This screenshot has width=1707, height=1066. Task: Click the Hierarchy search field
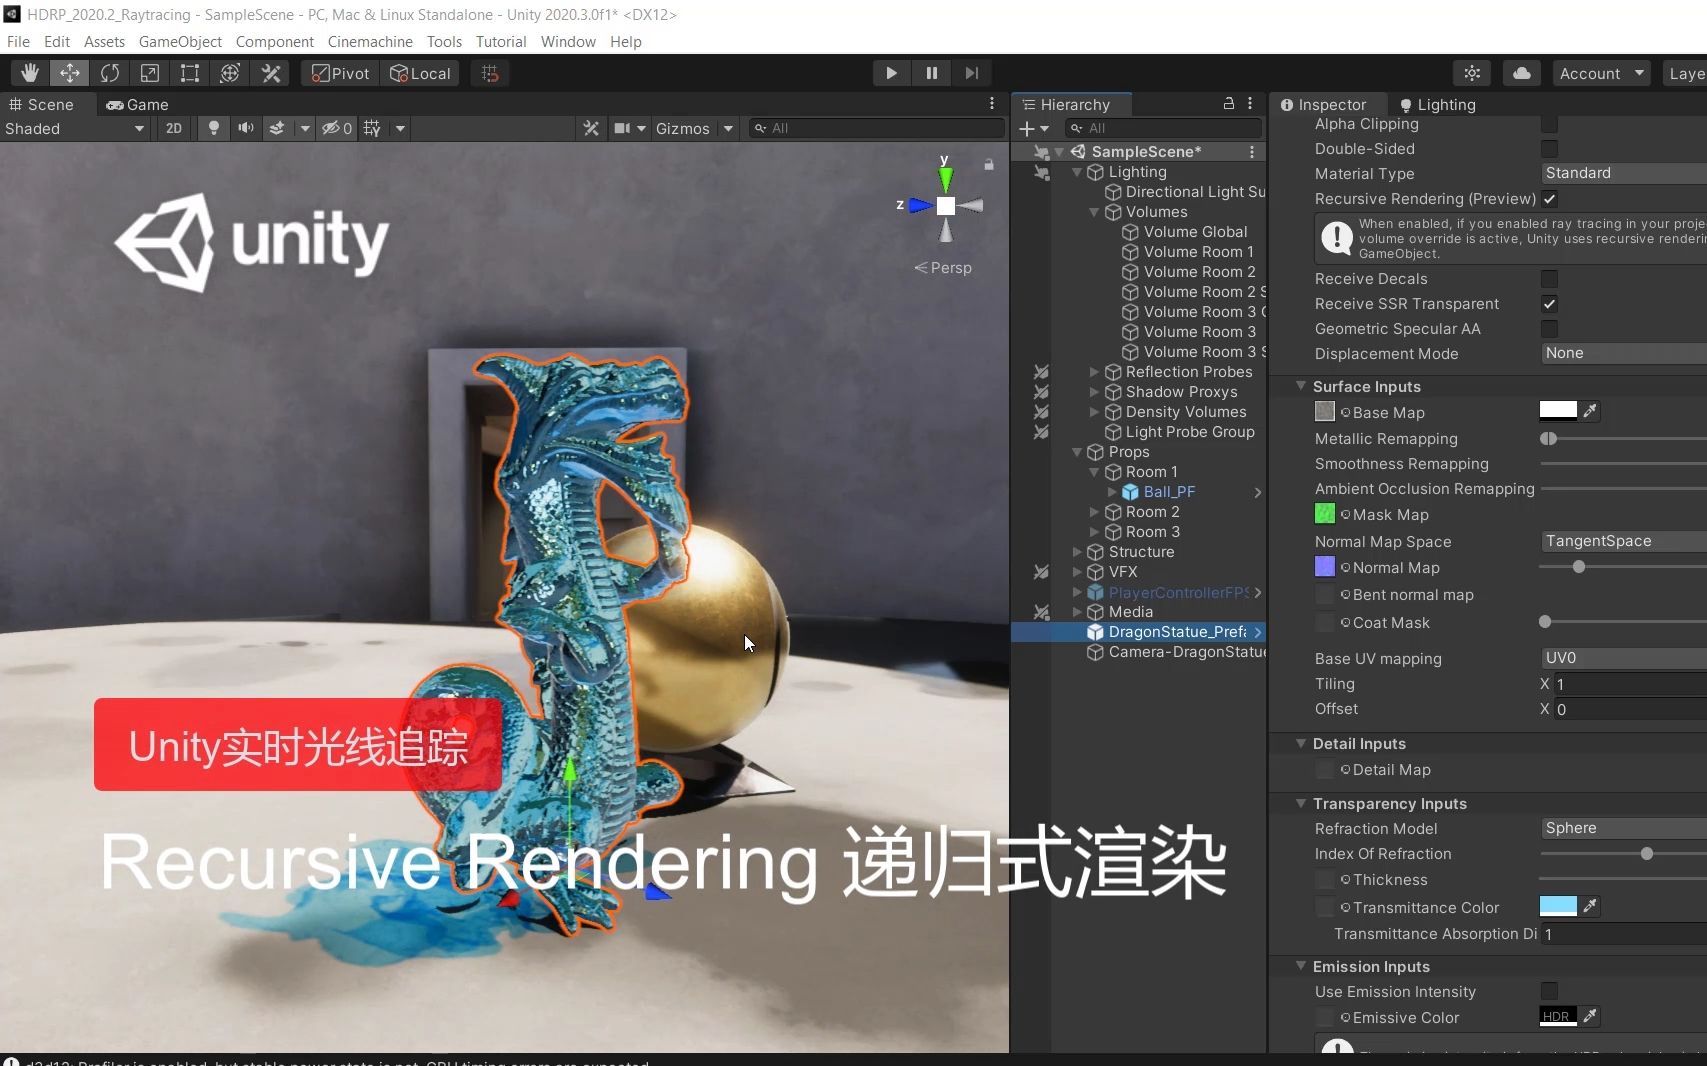pos(1160,128)
